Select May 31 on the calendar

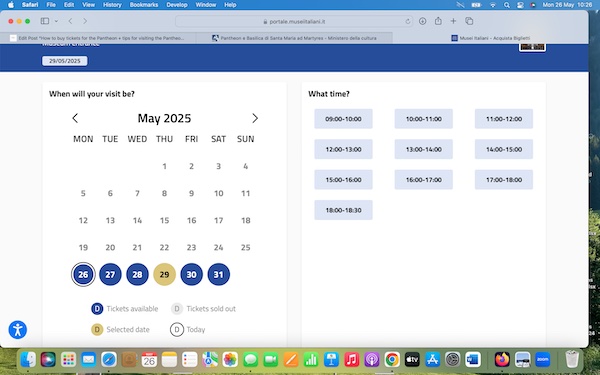tap(218, 274)
